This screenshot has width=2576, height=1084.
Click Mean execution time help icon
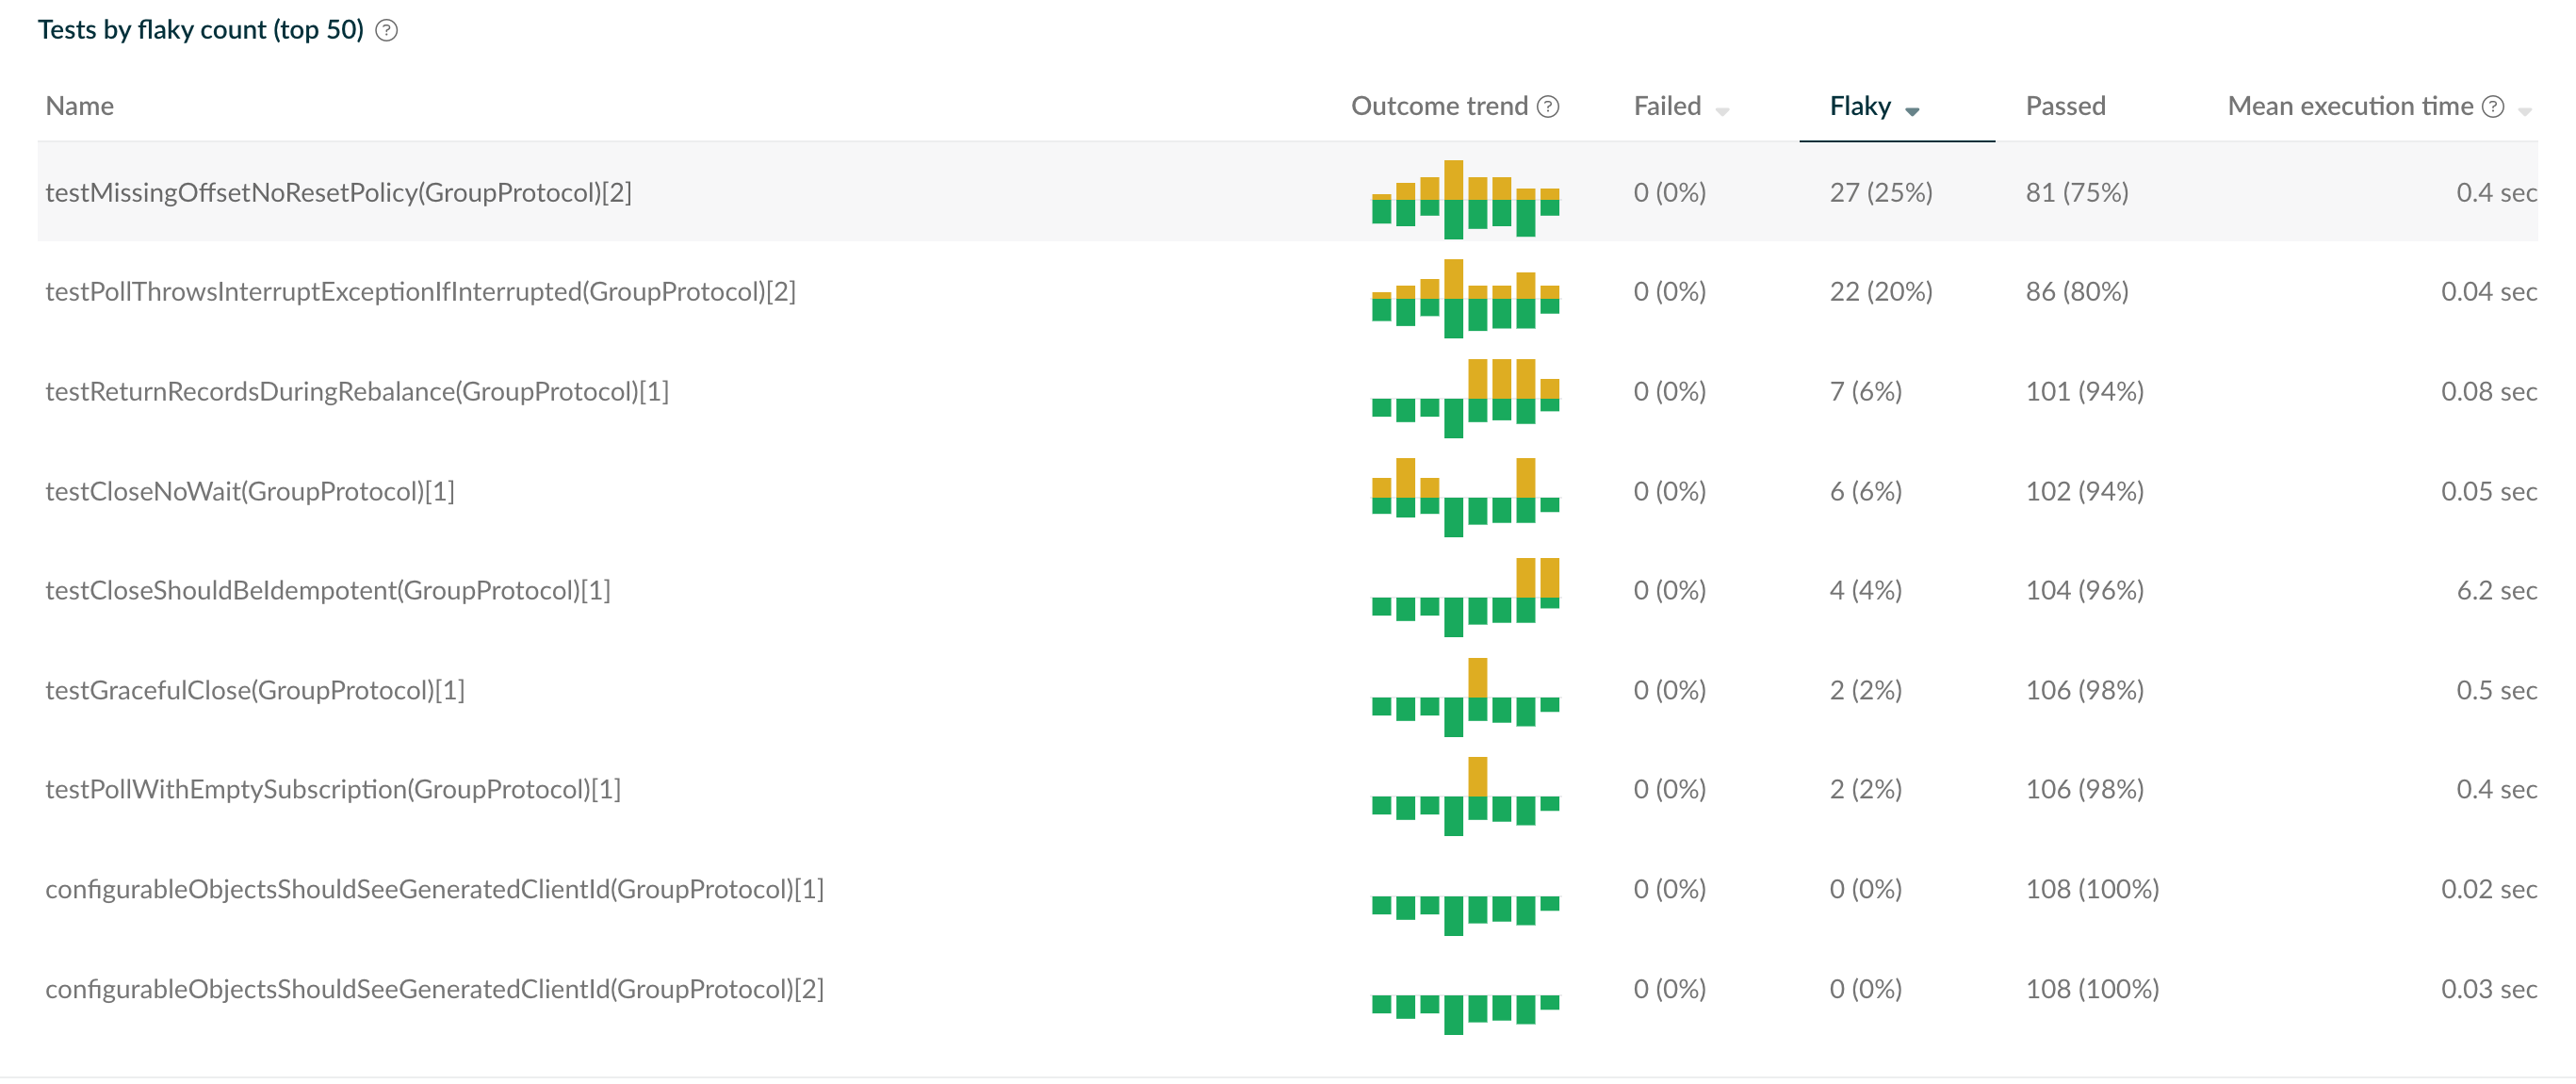(2493, 106)
